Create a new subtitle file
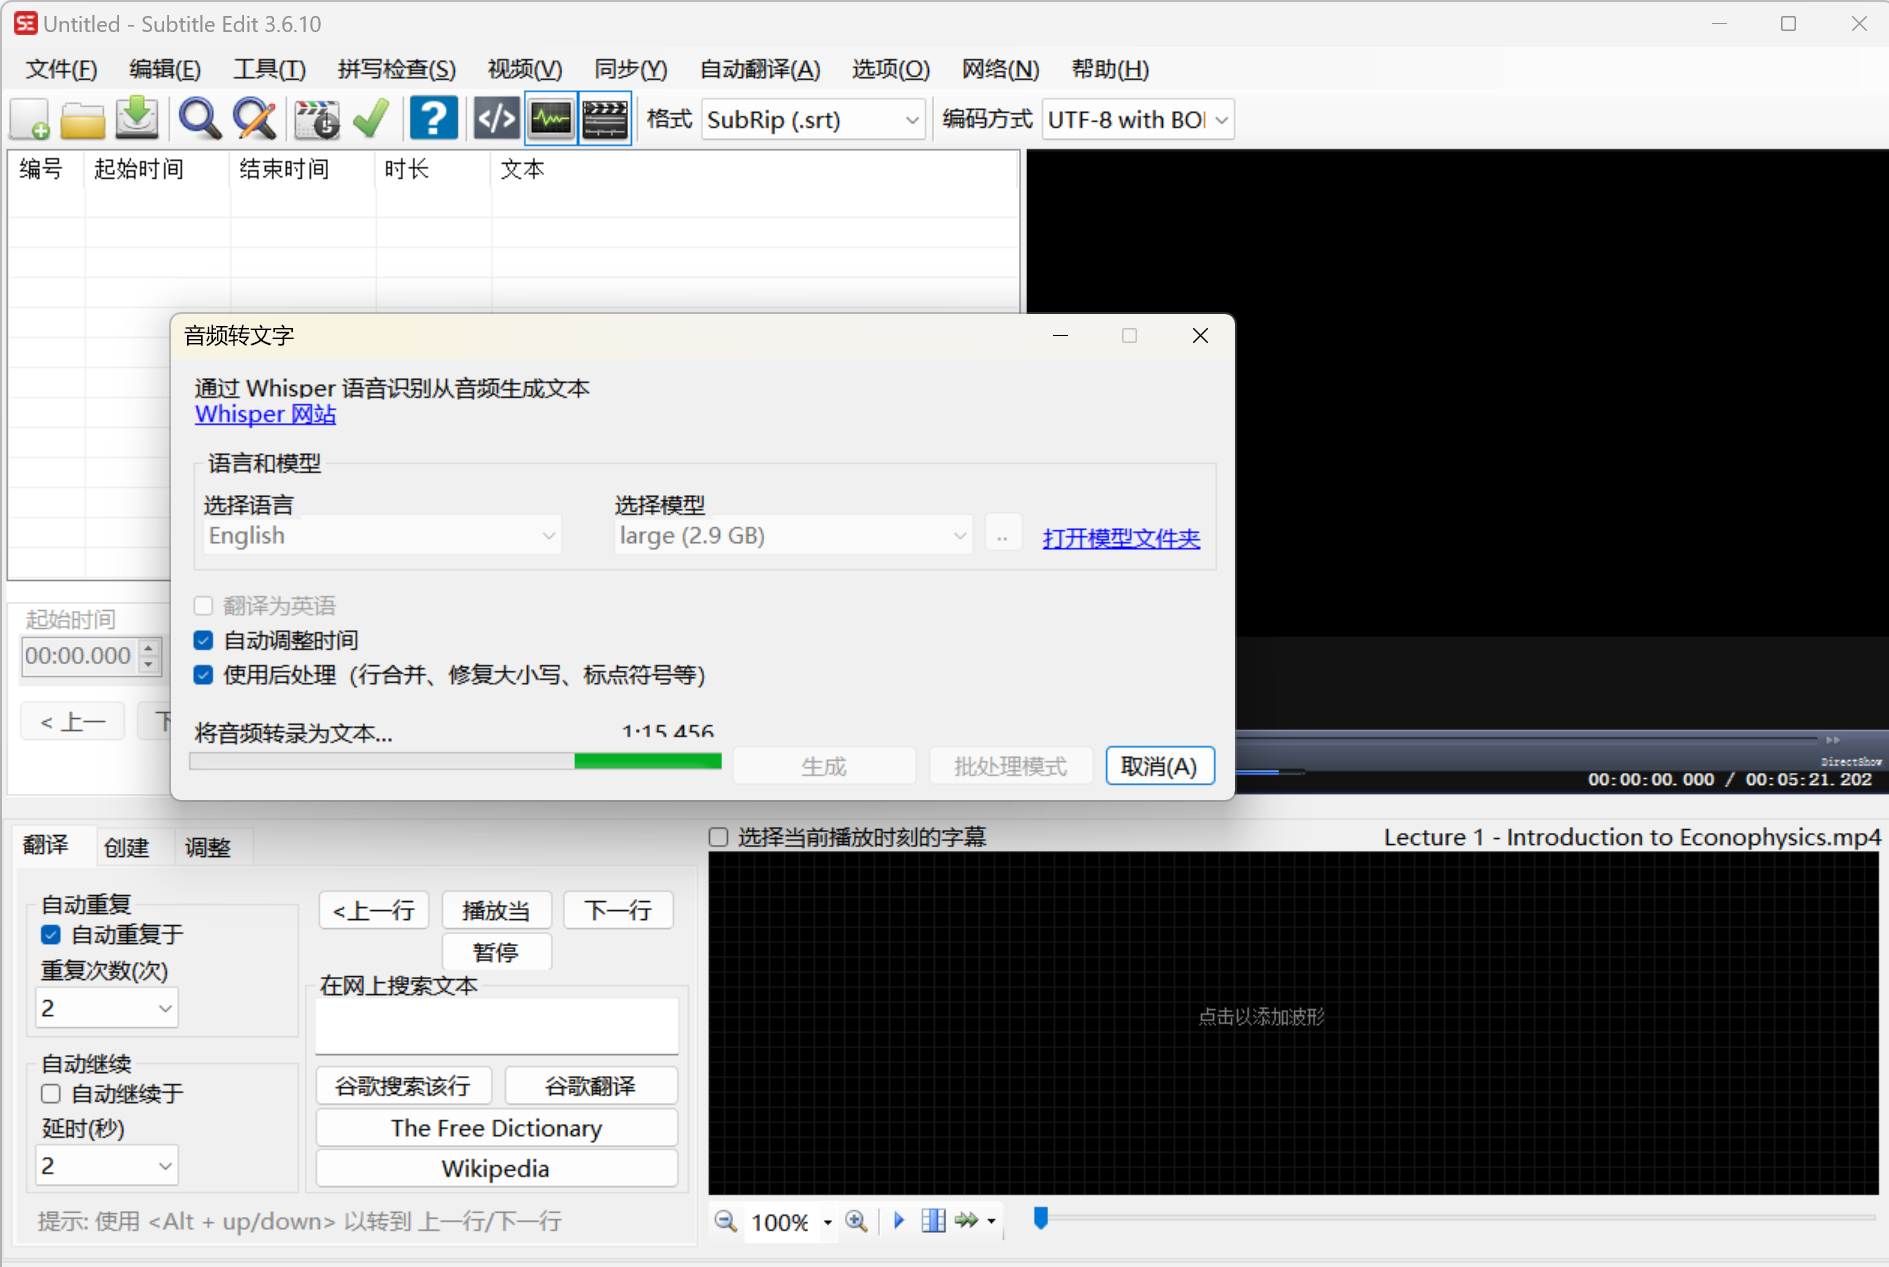The width and height of the screenshot is (1889, 1267). (28, 118)
